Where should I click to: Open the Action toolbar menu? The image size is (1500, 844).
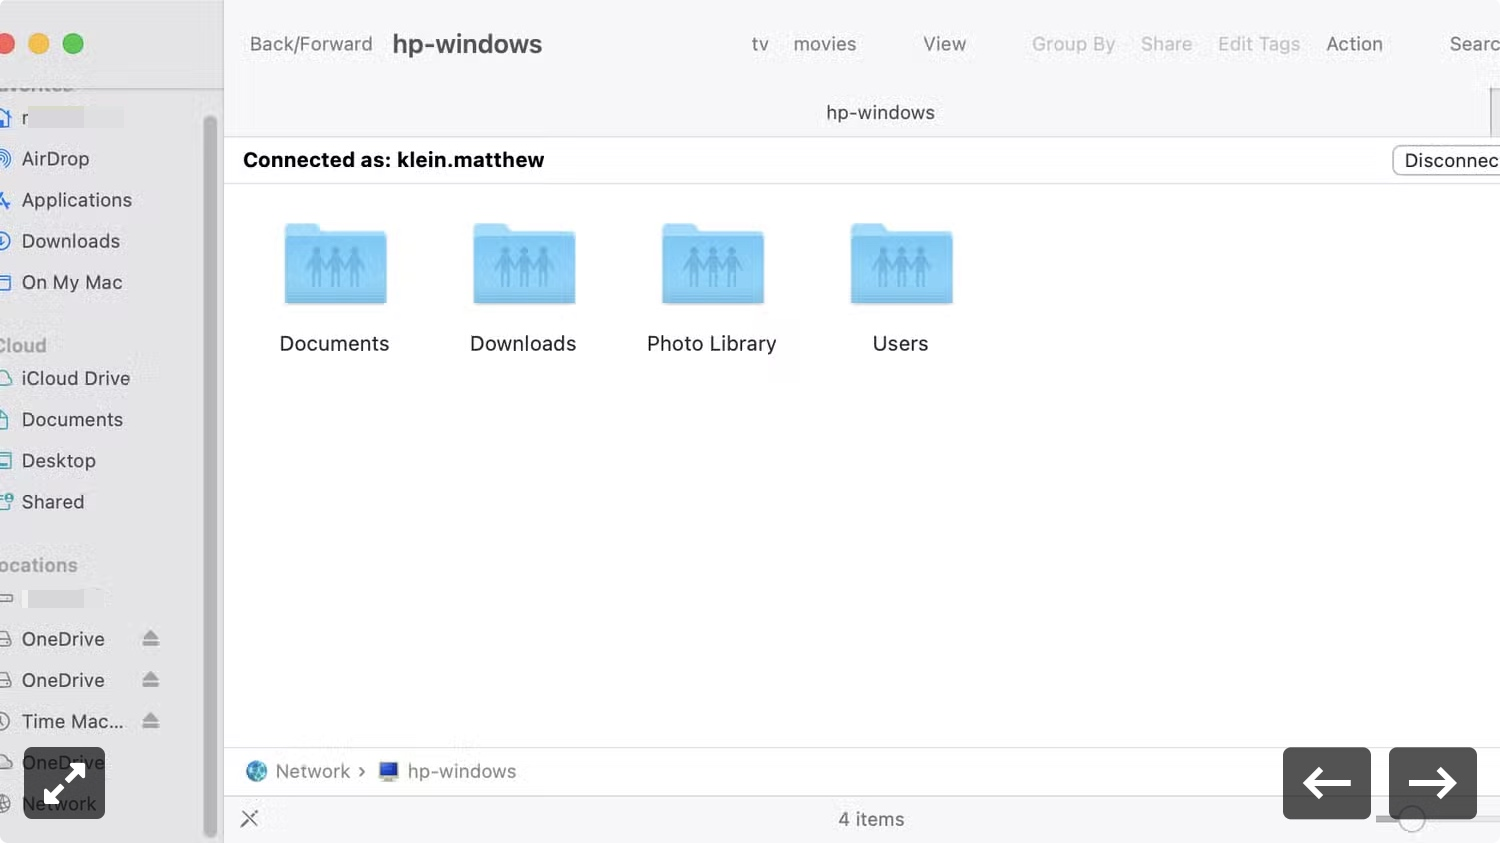tap(1354, 44)
